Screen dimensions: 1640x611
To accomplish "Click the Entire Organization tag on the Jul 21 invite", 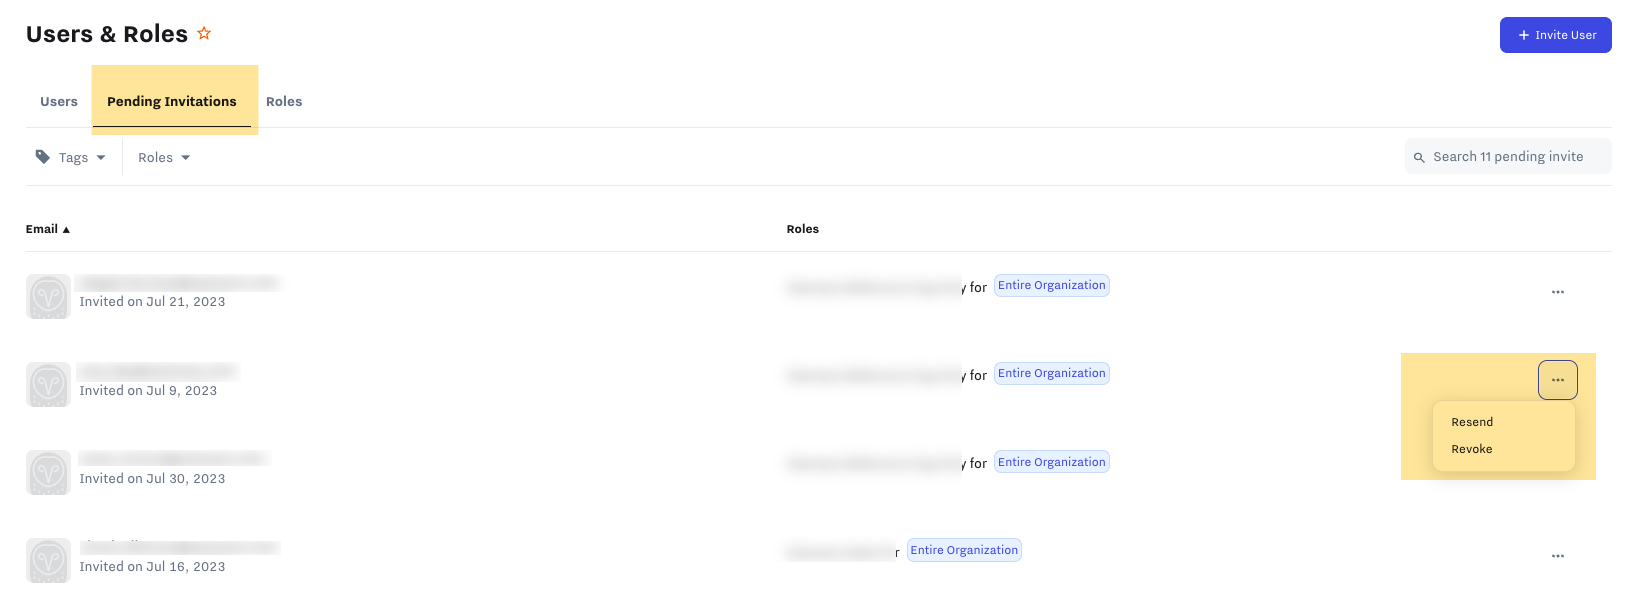I will pos(1051,285).
